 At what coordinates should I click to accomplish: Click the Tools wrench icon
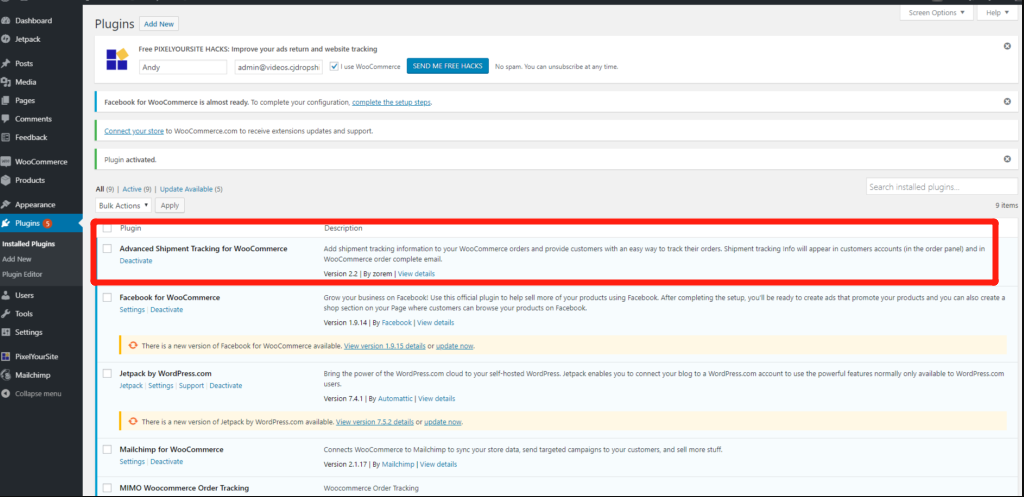[6, 313]
